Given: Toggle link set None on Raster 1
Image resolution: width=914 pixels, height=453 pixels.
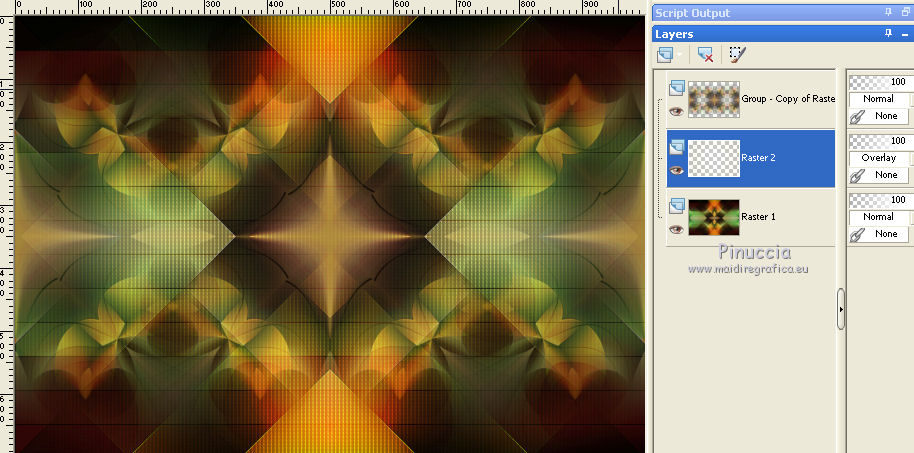Looking at the screenshot, I should [x=879, y=234].
